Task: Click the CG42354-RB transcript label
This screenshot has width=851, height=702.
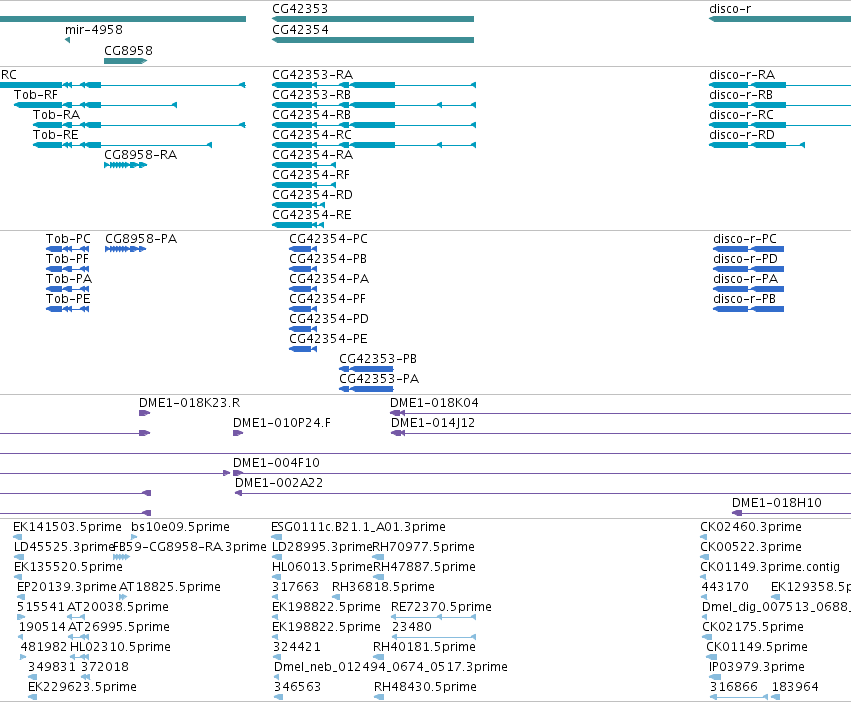Action: pyautogui.click(x=312, y=115)
